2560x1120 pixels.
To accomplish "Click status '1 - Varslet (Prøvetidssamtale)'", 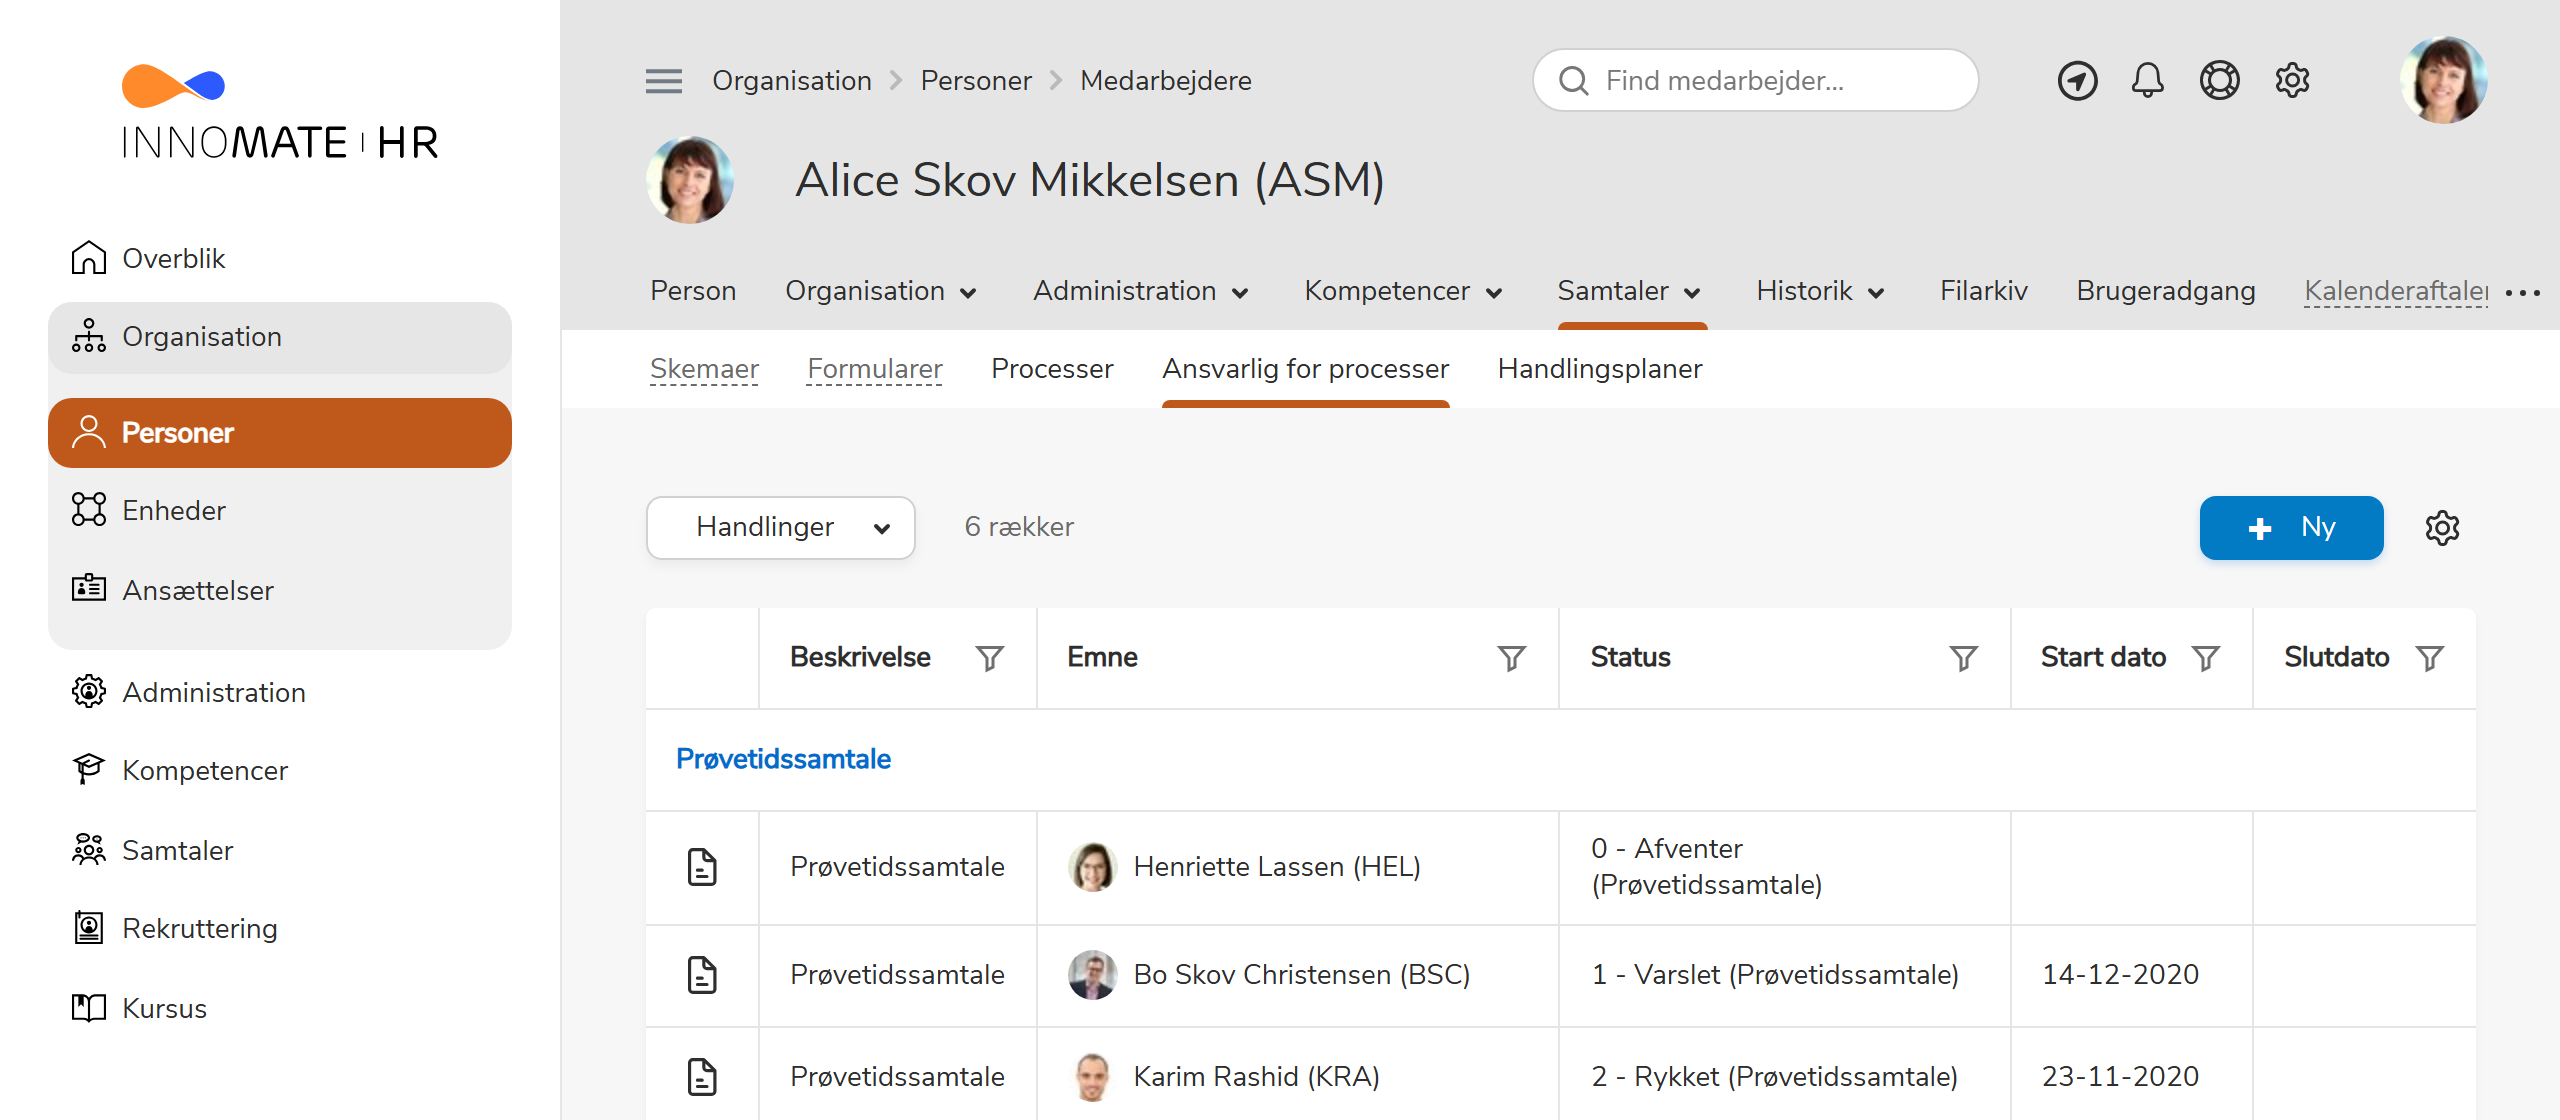I will [1775, 974].
